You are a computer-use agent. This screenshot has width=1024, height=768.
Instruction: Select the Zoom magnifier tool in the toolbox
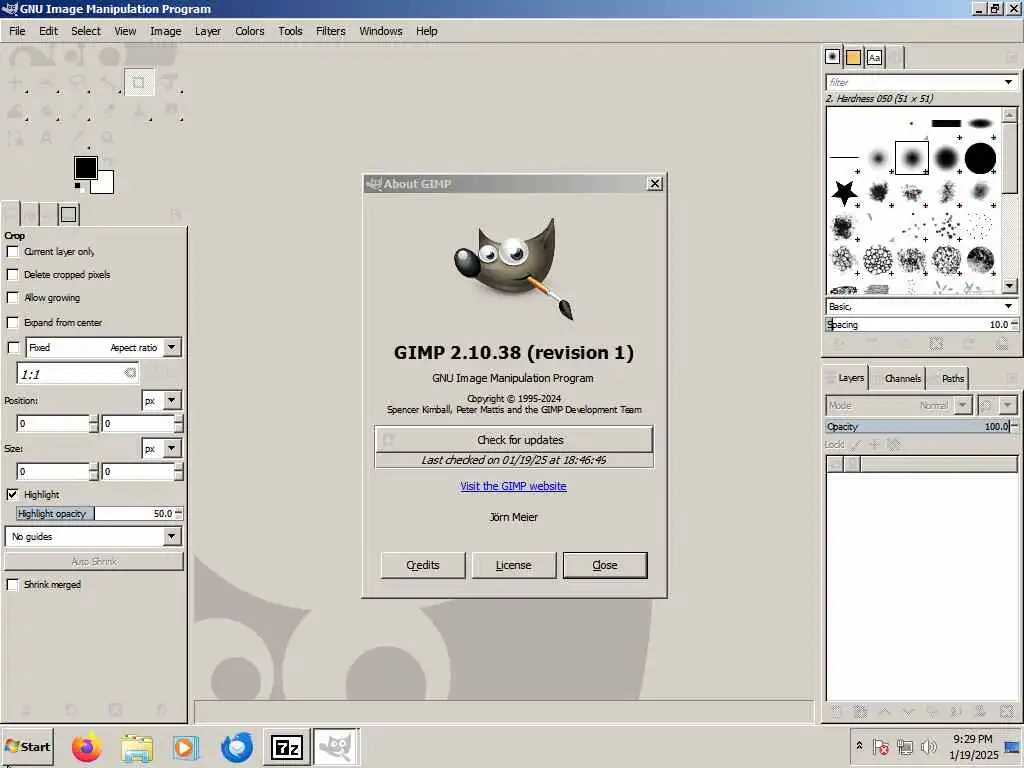pos(107,138)
